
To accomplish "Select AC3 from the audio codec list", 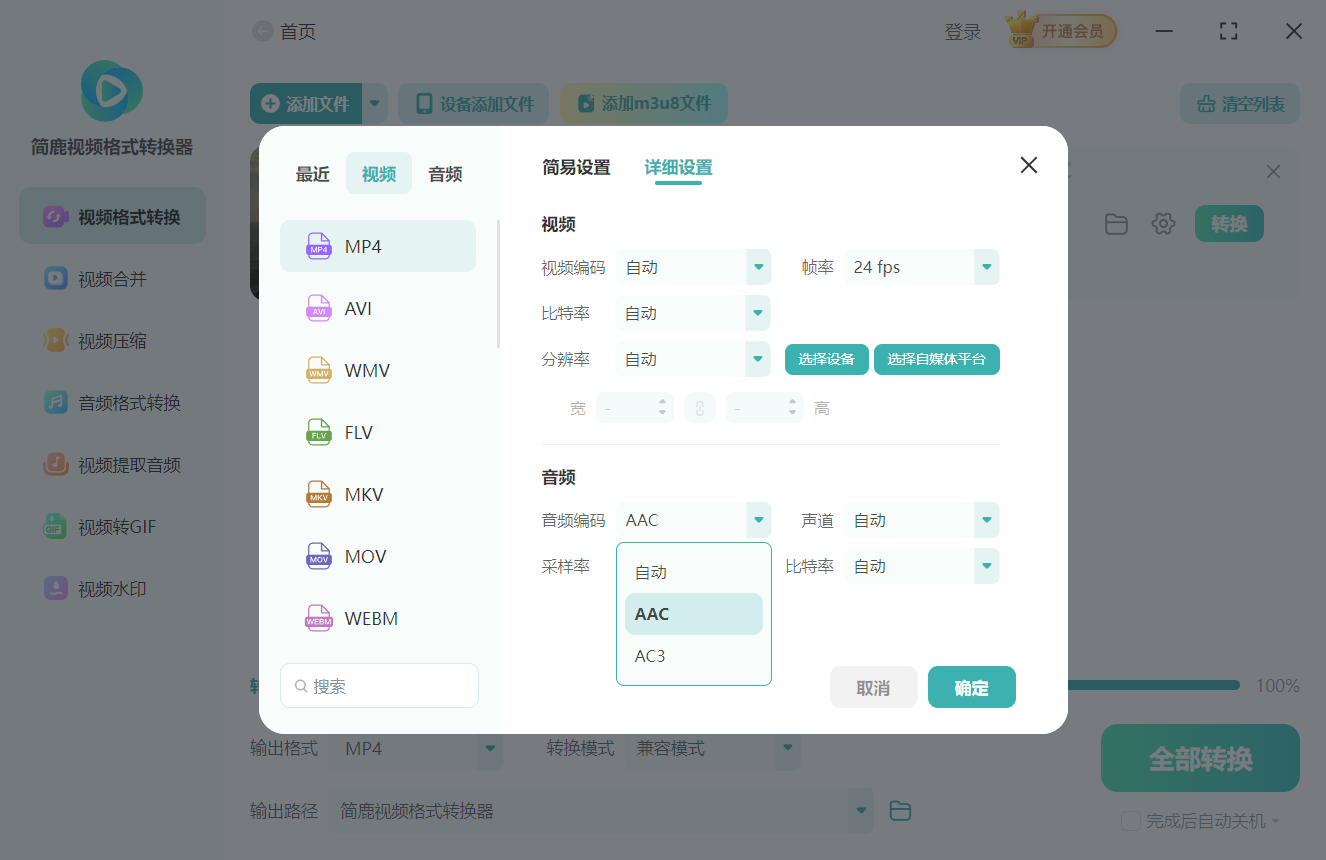I will click(694, 656).
